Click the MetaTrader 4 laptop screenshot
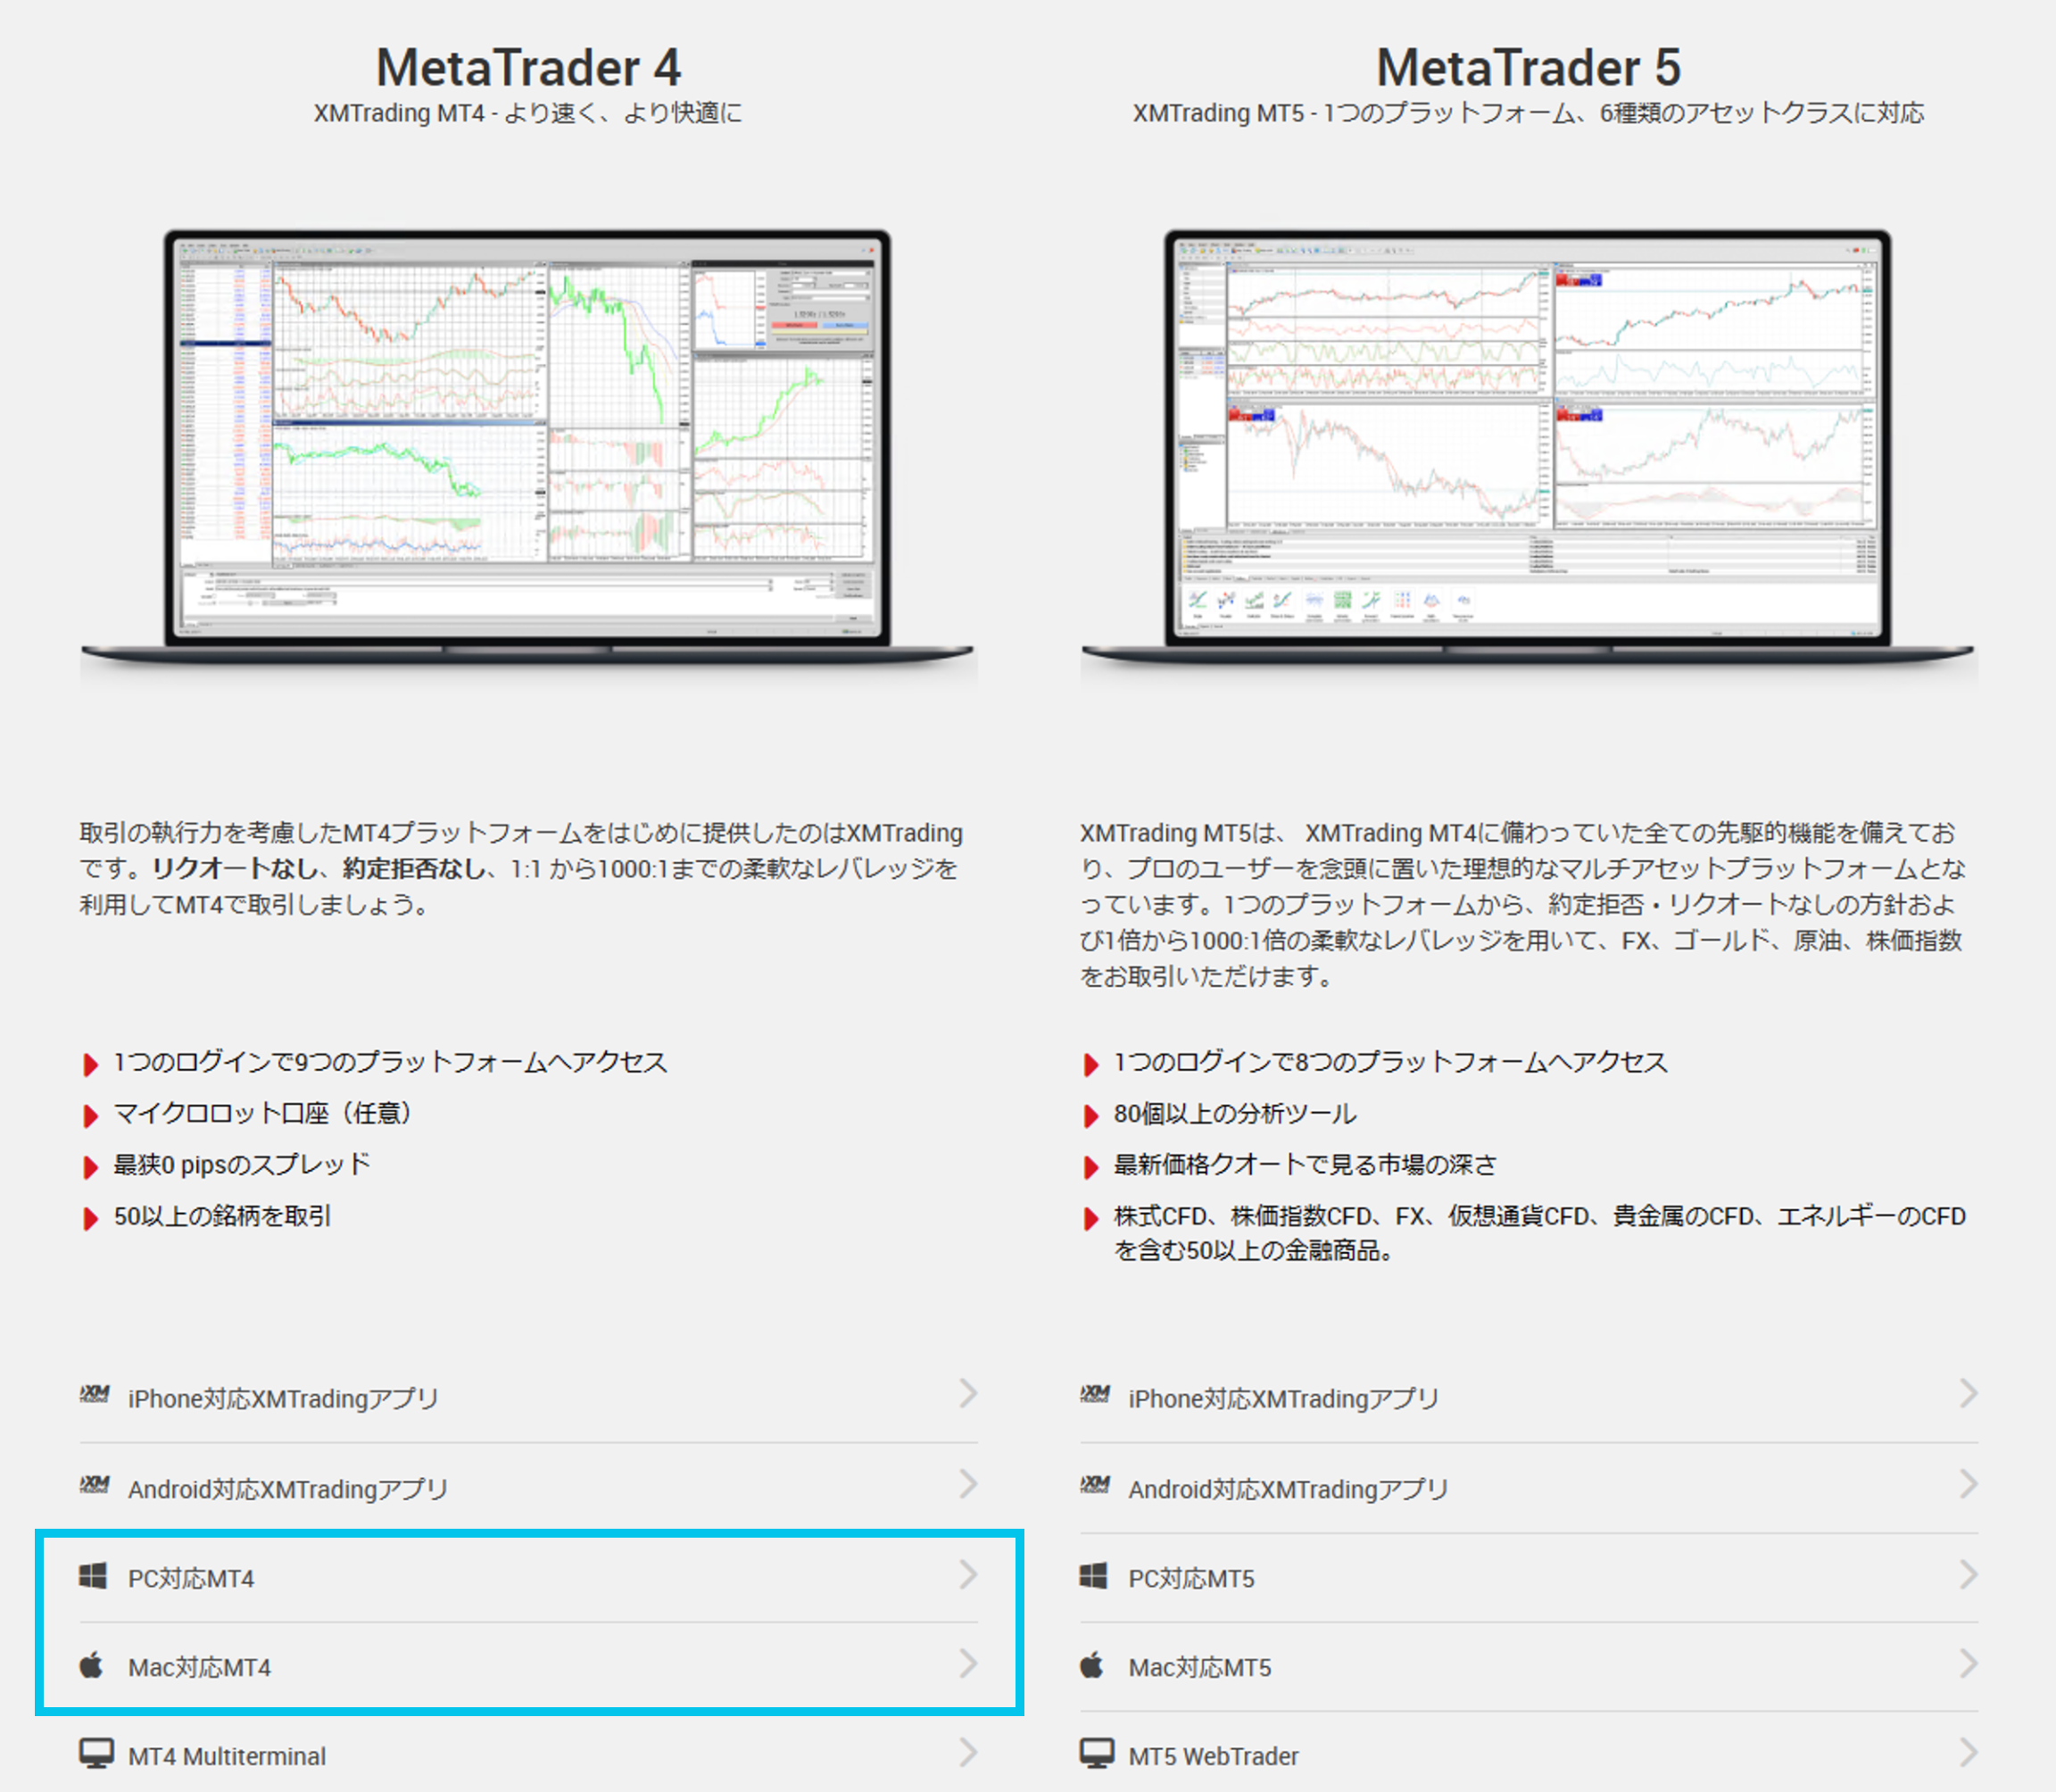 click(x=527, y=440)
